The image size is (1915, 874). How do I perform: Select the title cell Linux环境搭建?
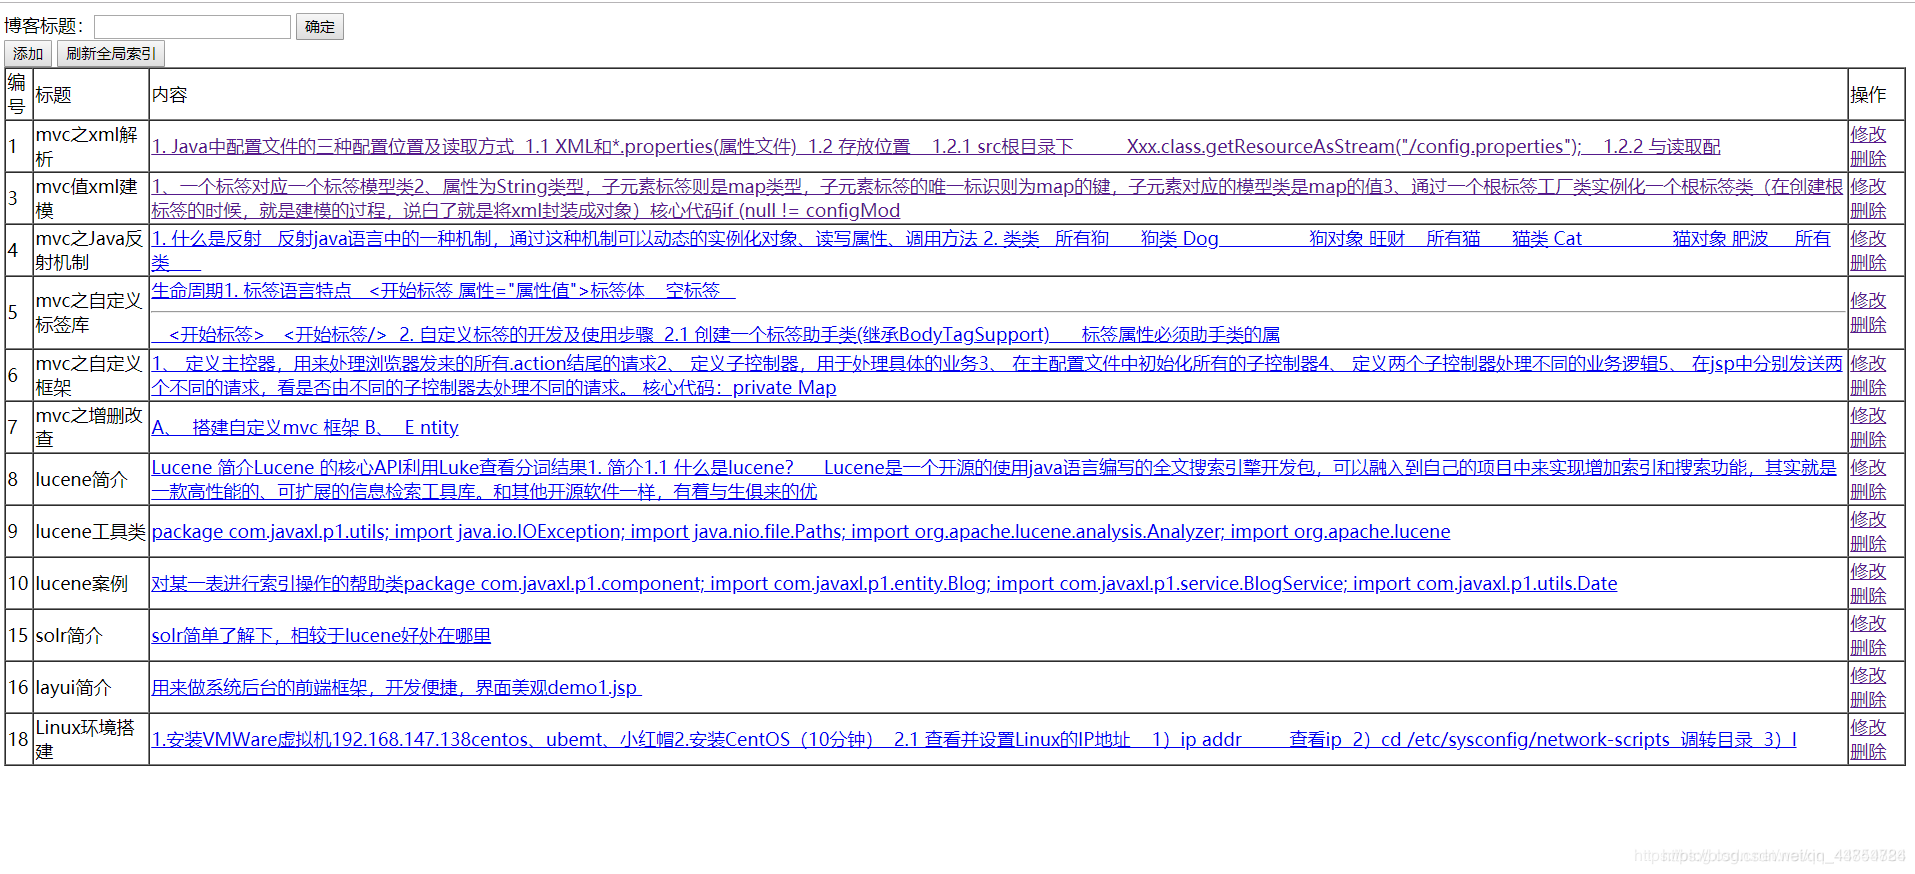[x=91, y=739]
